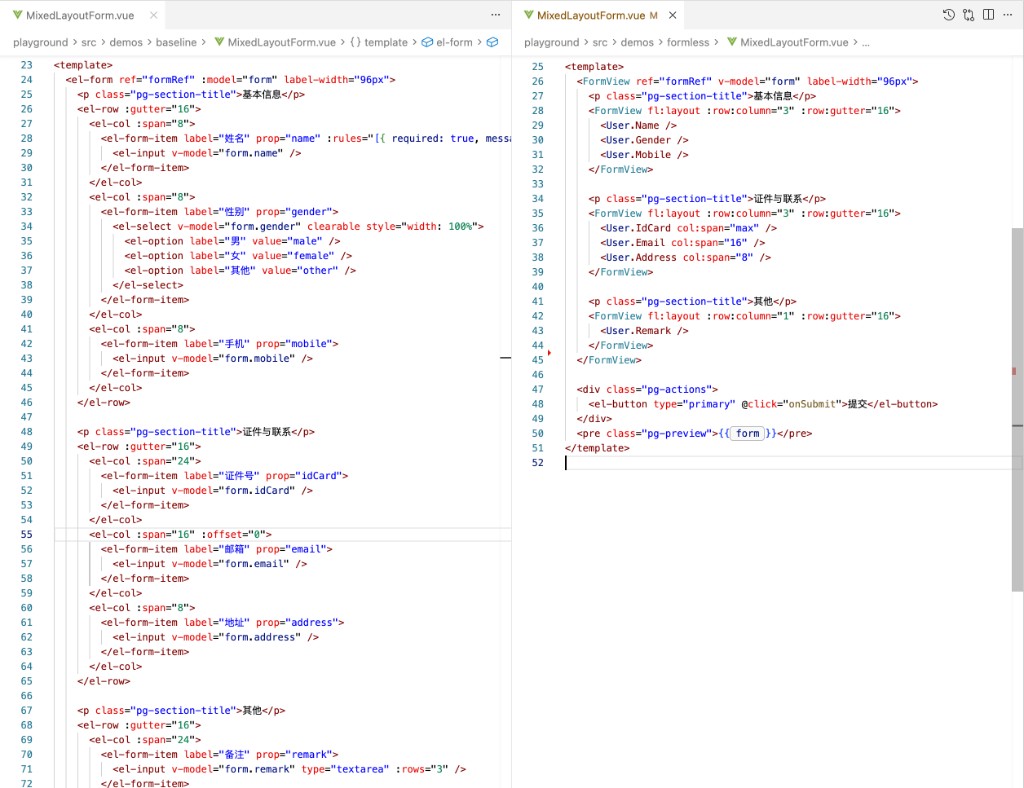Click Vue file icon on right tab

click(x=528, y=15)
